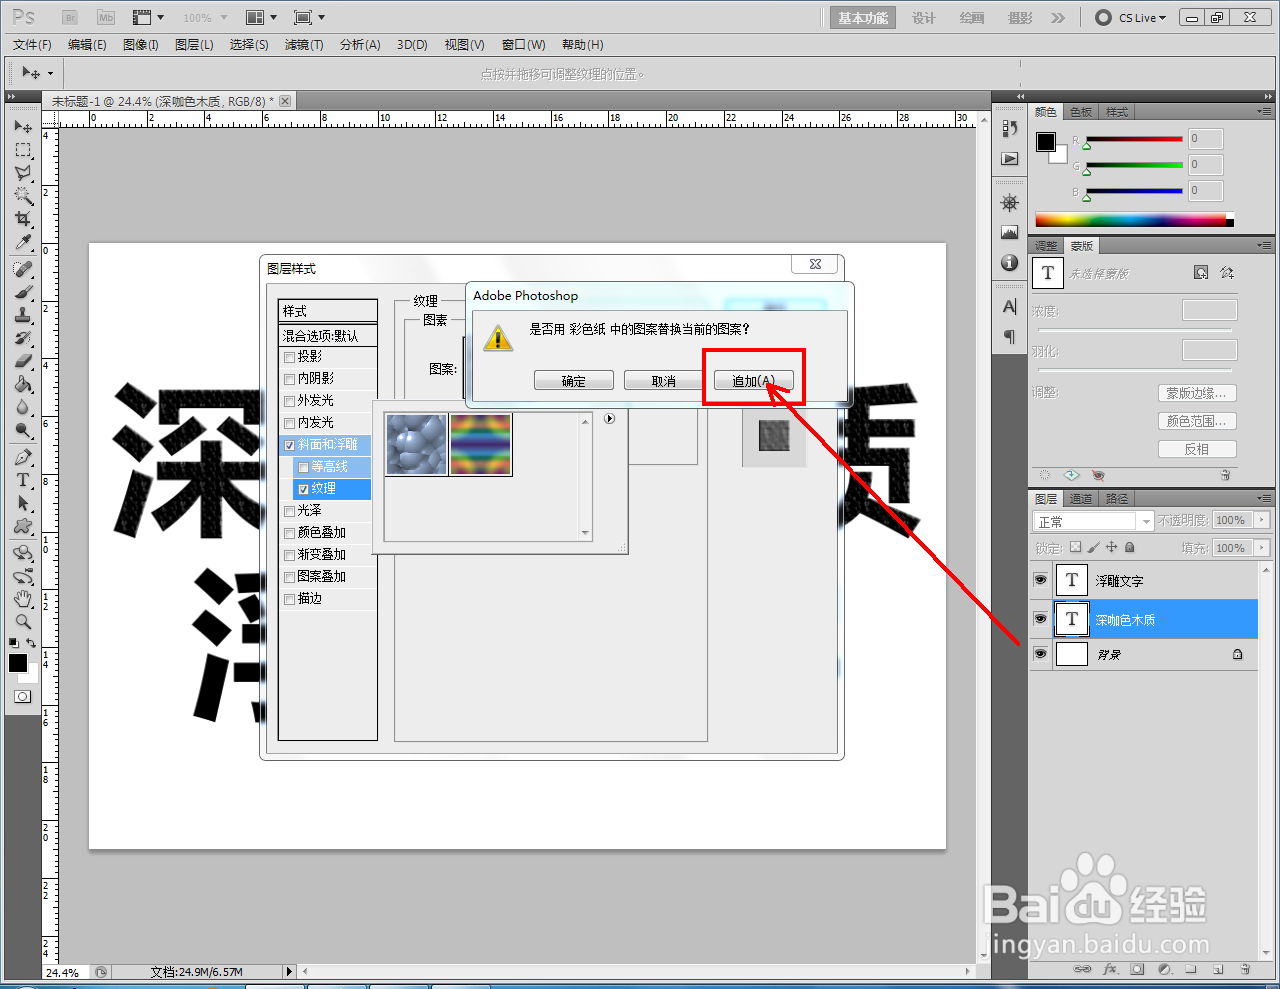Open the Paragraph panel icon
The image size is (1280, 989).
1010,336
